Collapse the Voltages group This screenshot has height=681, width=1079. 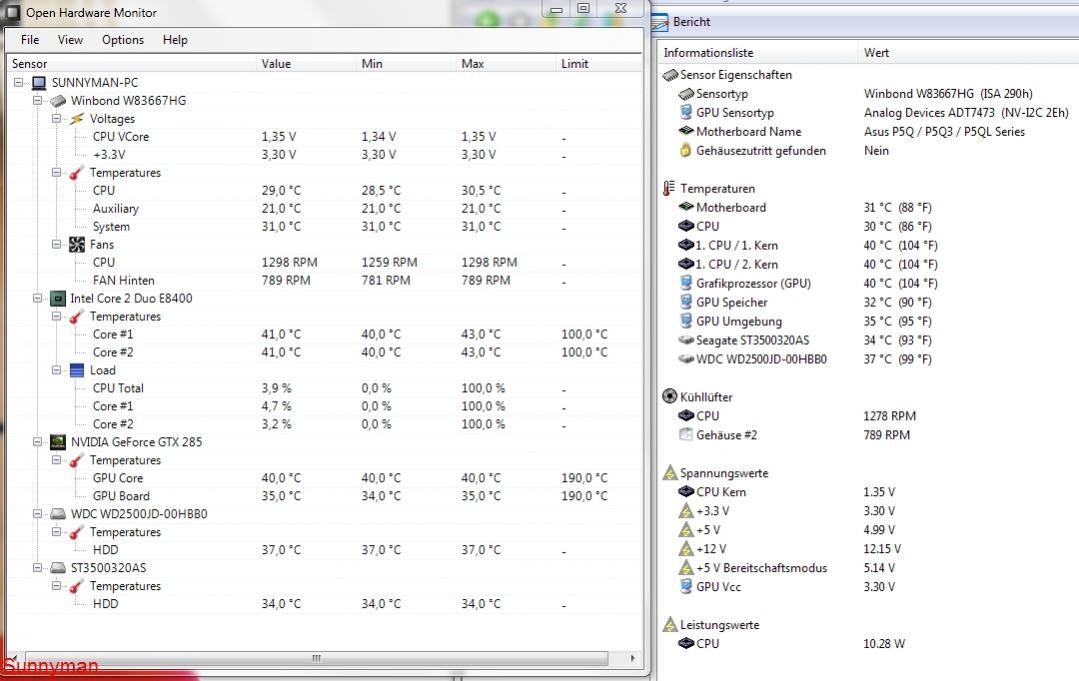pos(56,118)
